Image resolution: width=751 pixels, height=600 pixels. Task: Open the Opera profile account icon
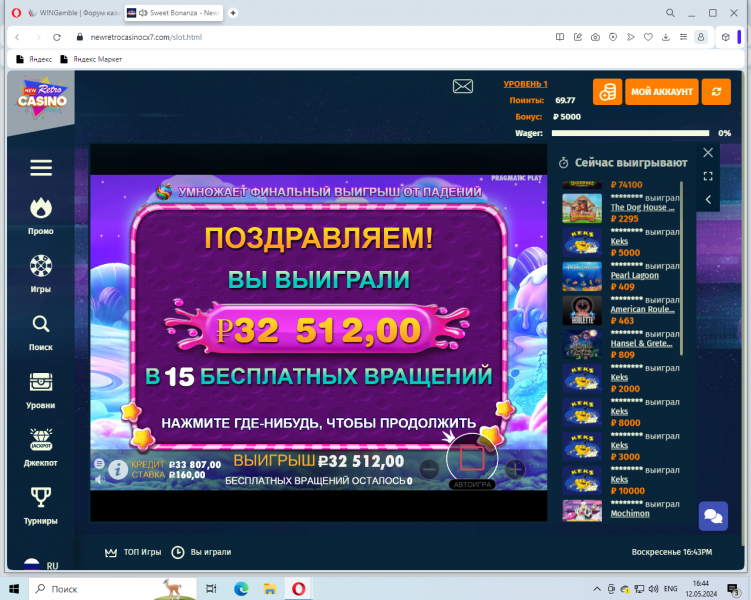coord(701,37)
